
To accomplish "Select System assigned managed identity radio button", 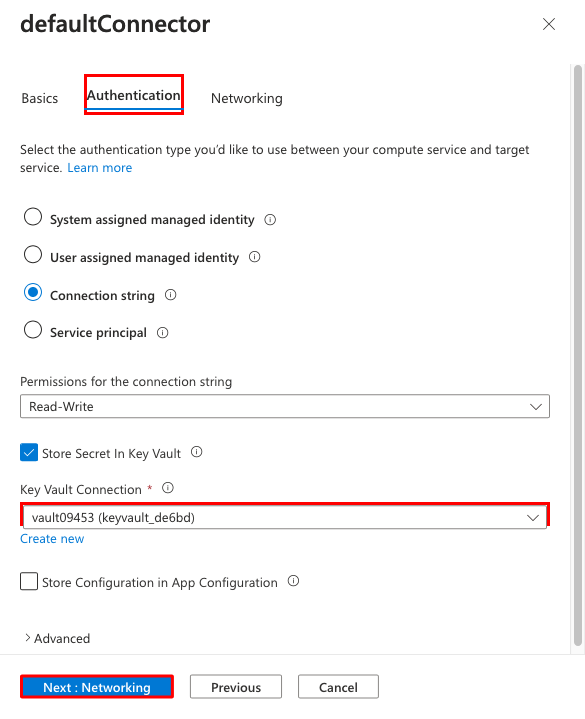I will pos(33,217).
